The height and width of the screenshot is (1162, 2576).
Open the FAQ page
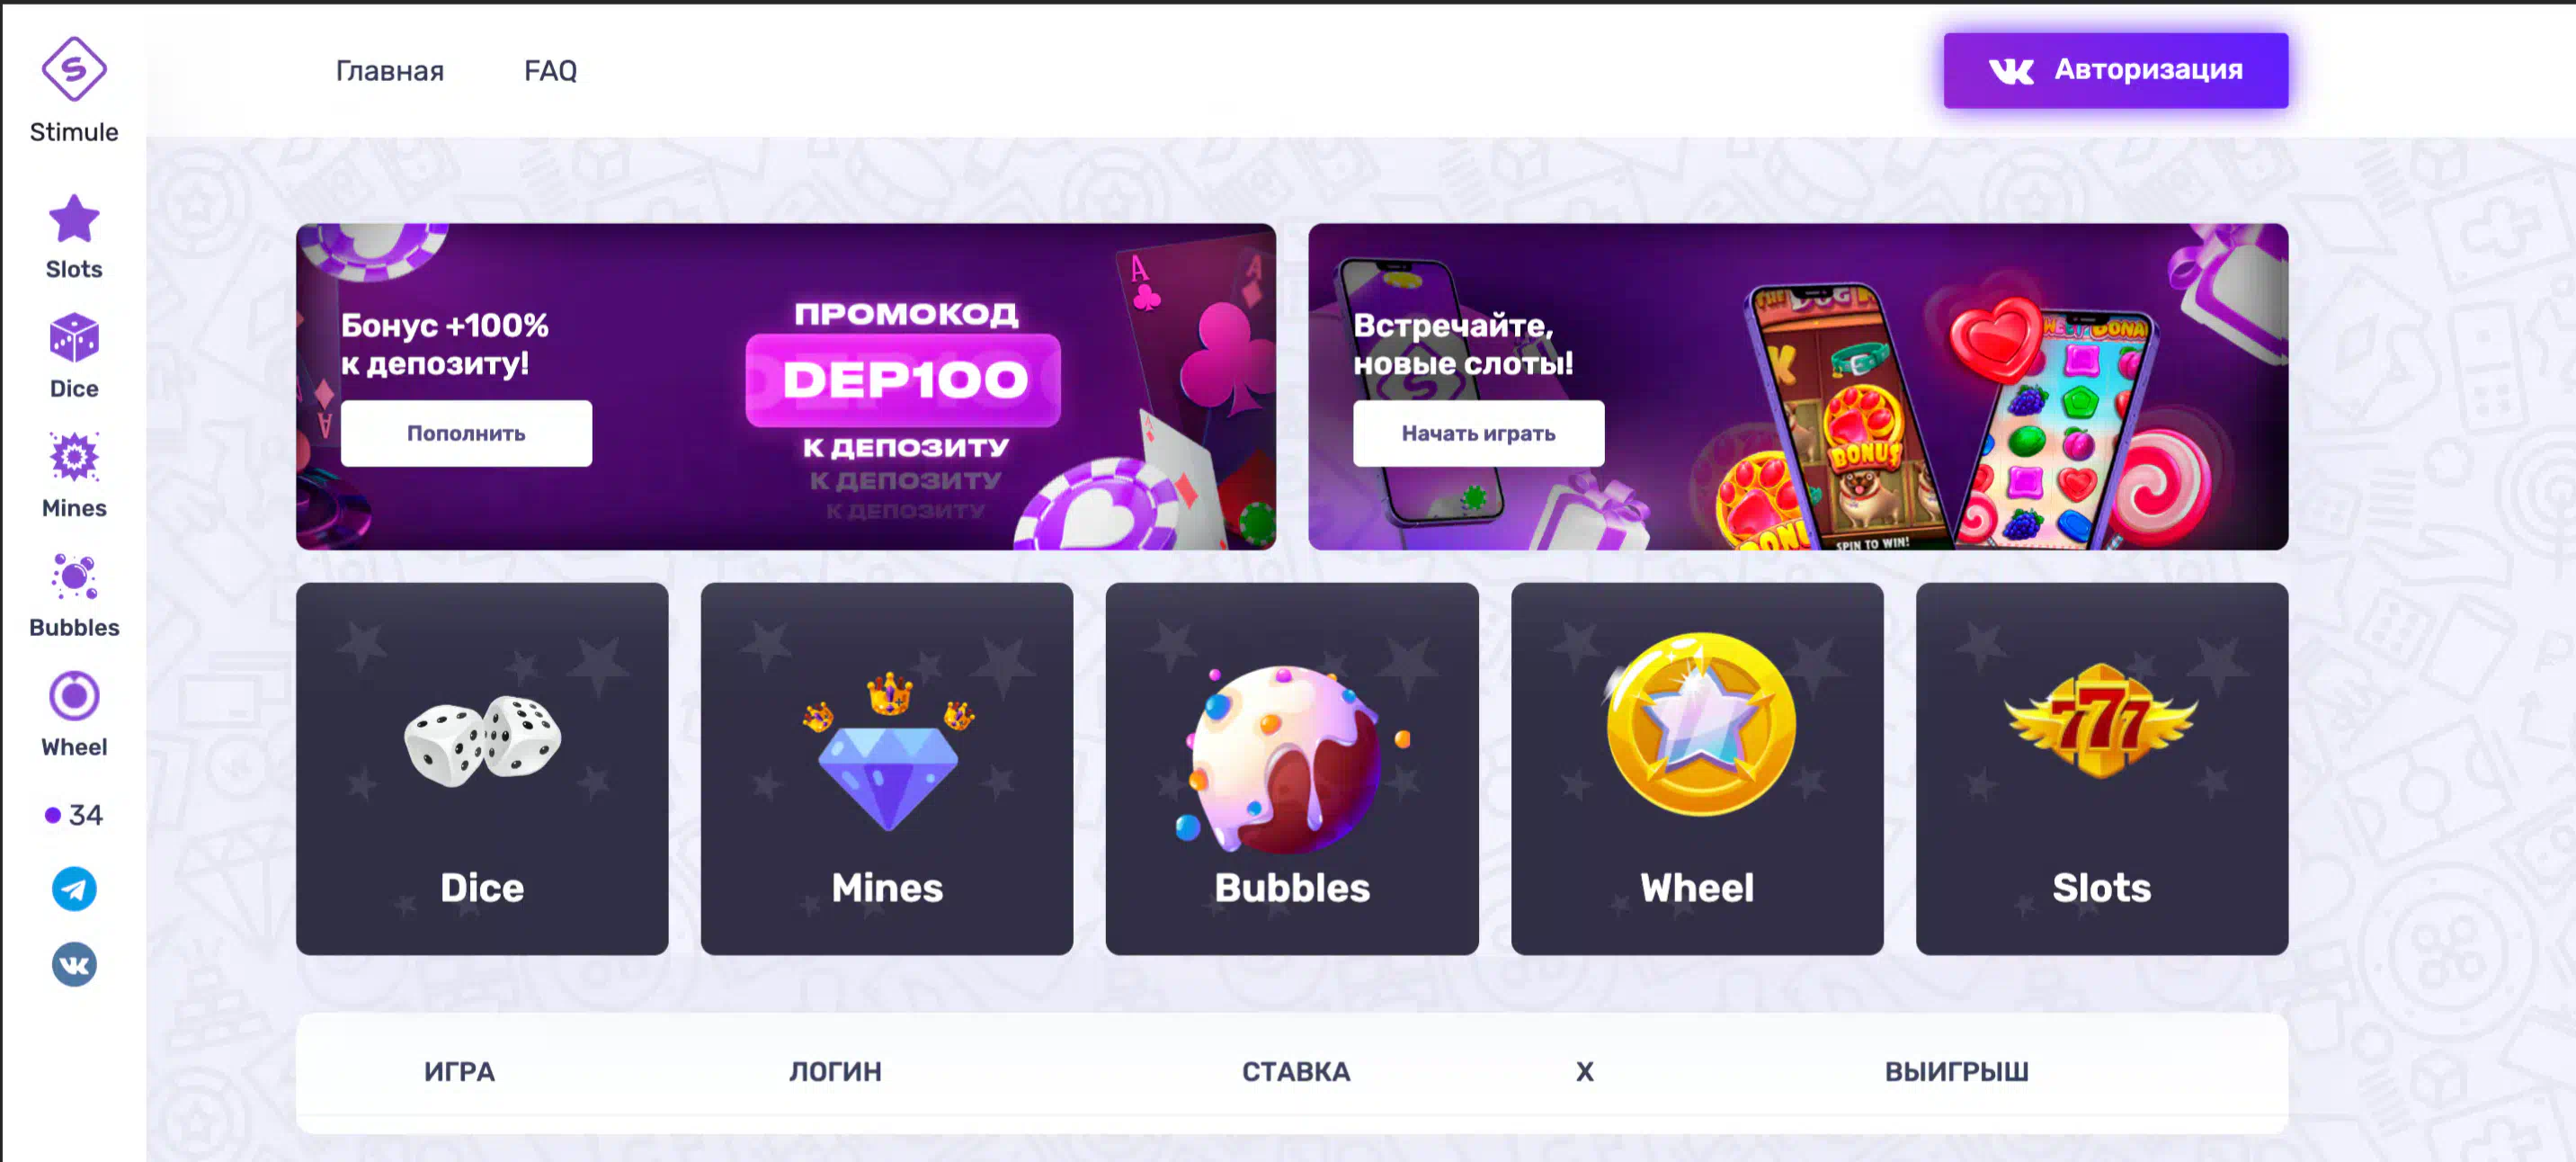(x=551, y=71)
